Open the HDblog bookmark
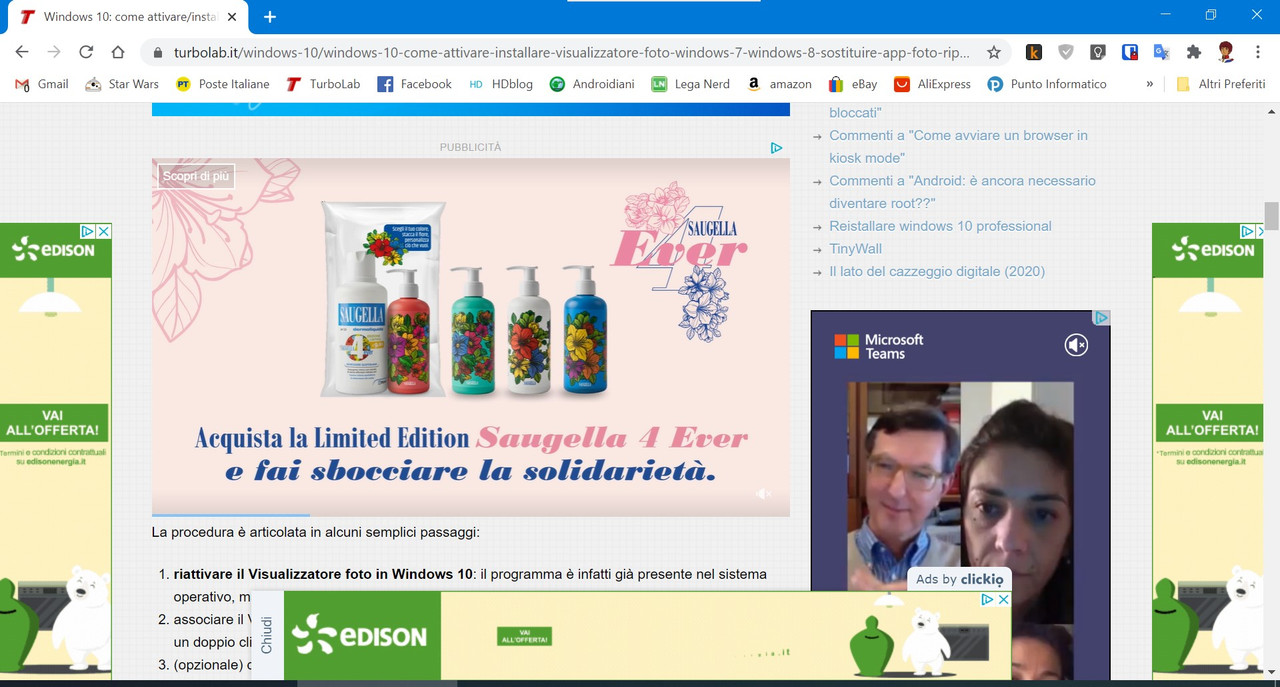Image resolution: width=1280 pixels, height=687 pixels. [501, 84]
